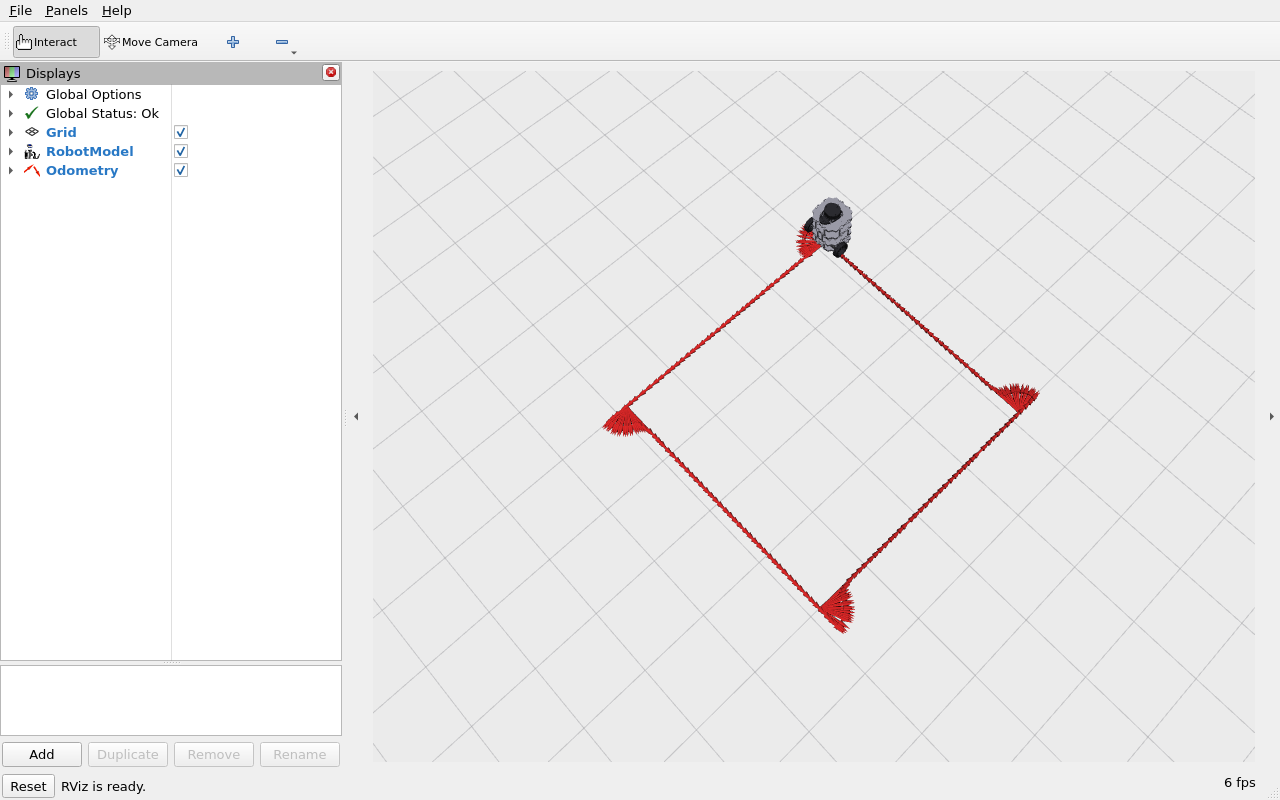Click the Grid display icon
Screen dimensions: 1280x800
(32, 132)
